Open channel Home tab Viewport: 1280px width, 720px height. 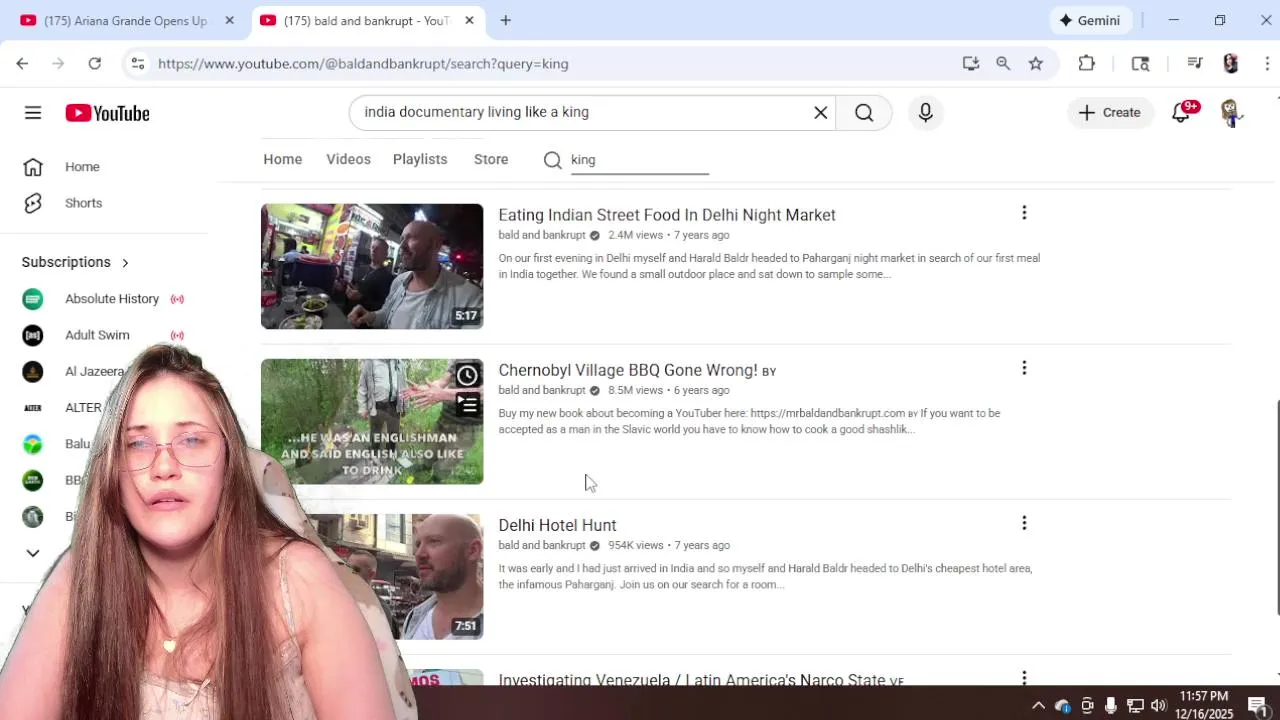point(283,159)
